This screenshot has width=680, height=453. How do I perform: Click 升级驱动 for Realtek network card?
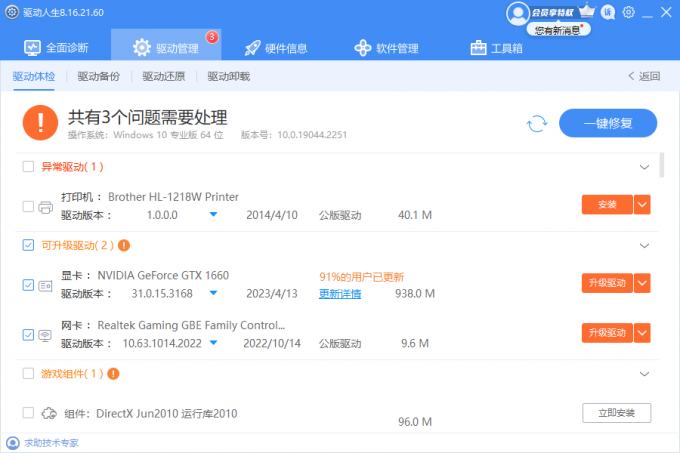click(x=607, y=333)
